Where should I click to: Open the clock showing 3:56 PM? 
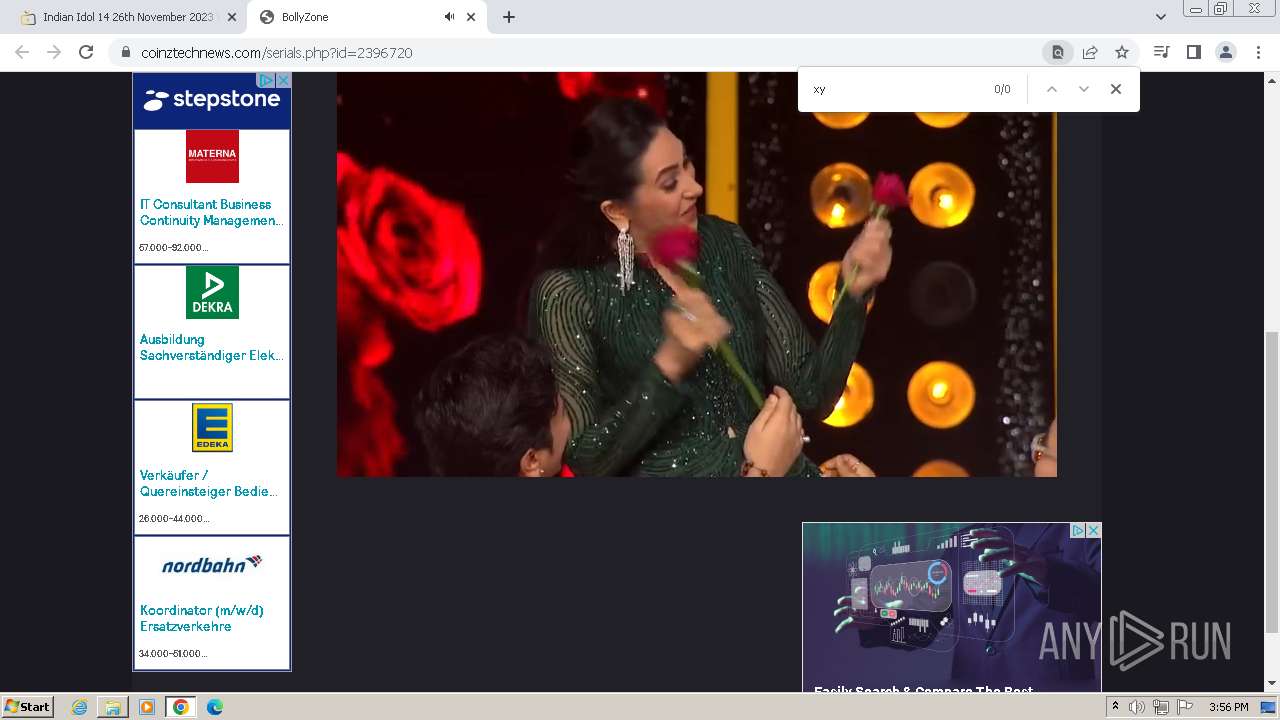tap(1228, 707)
